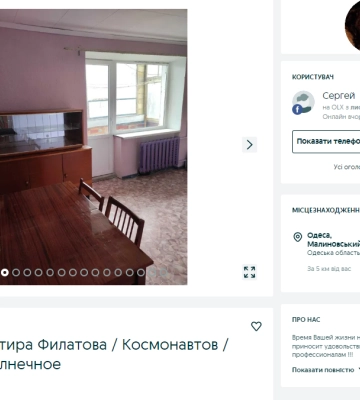Open Усі оголошення link of the seller

[347, 167]
